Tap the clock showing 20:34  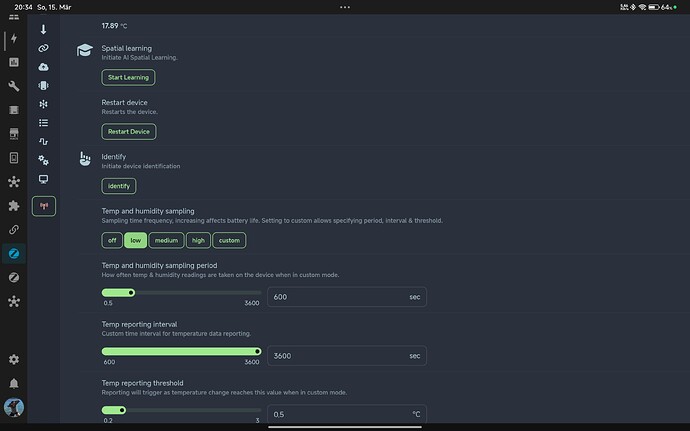point(23,7)
